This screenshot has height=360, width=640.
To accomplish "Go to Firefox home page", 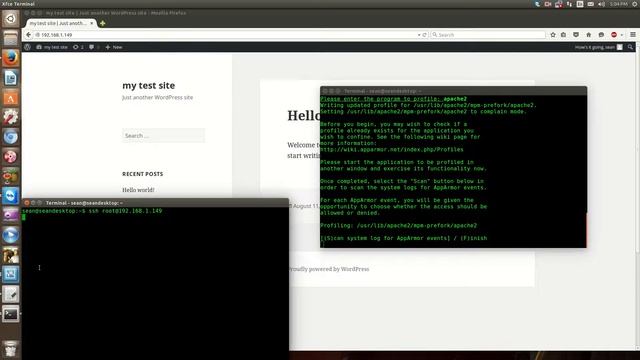I will tap(589, 35).
